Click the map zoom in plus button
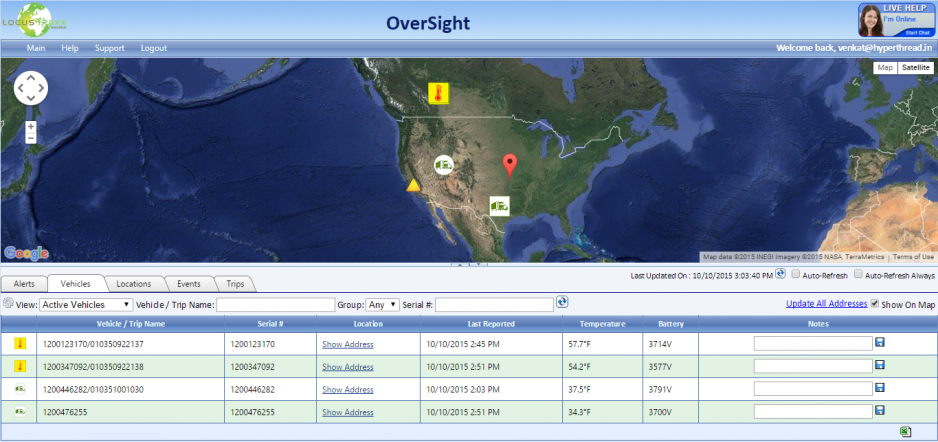Screen dimensions: 938x442 31,127
